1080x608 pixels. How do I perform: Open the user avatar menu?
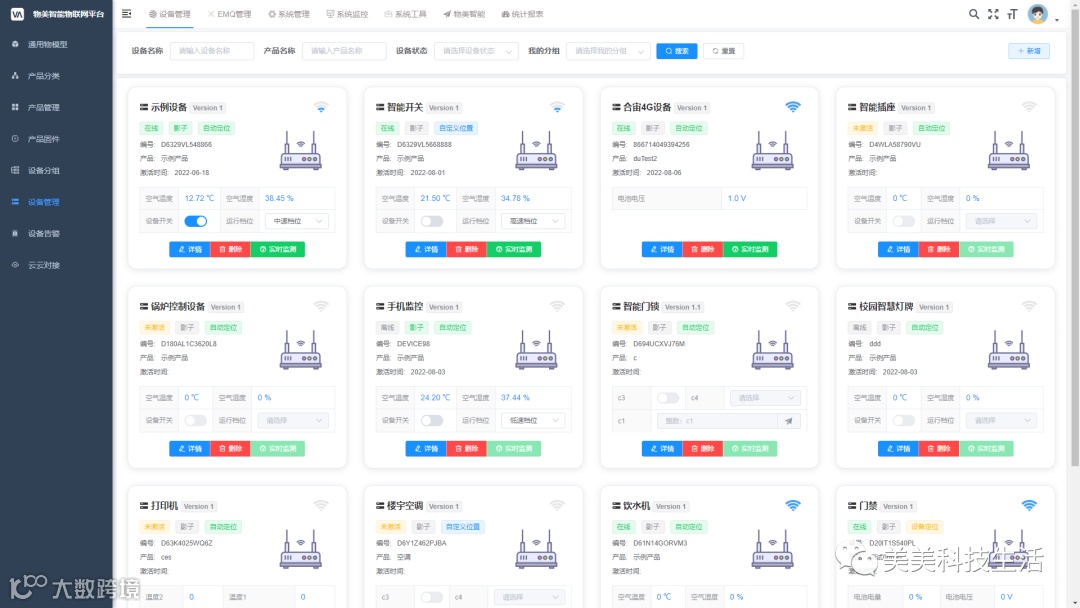[x=1038, y=14]
